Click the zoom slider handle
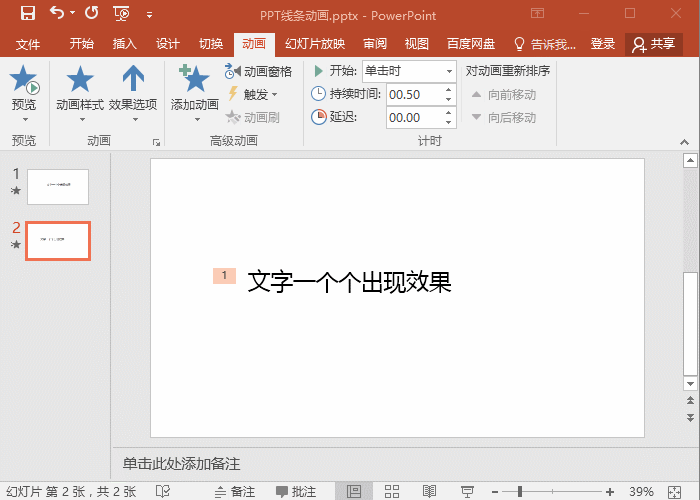Image resolution: width=700 pixels, height=500 pixels. 520,492
